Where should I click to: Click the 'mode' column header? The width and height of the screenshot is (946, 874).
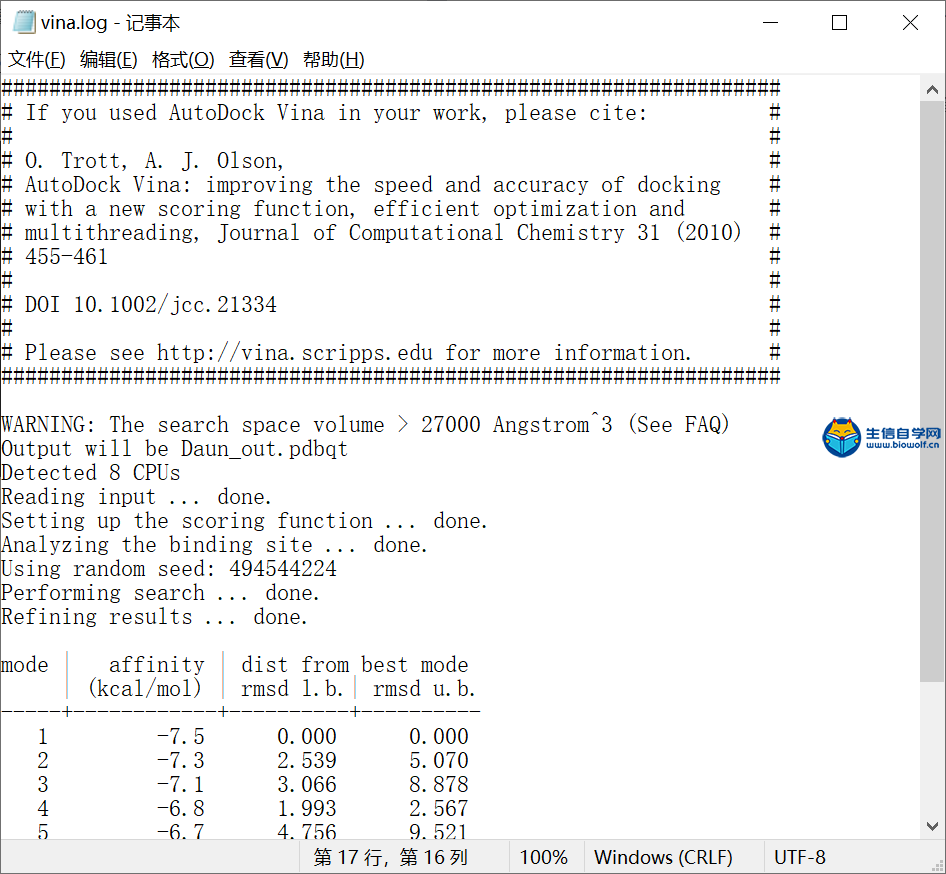(x=25, y=665)
